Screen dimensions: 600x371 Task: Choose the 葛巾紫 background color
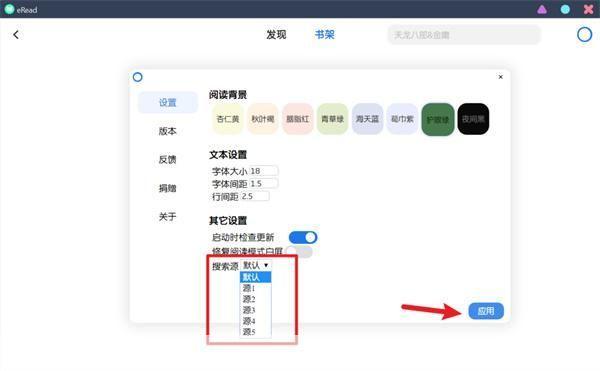(402, 119)
